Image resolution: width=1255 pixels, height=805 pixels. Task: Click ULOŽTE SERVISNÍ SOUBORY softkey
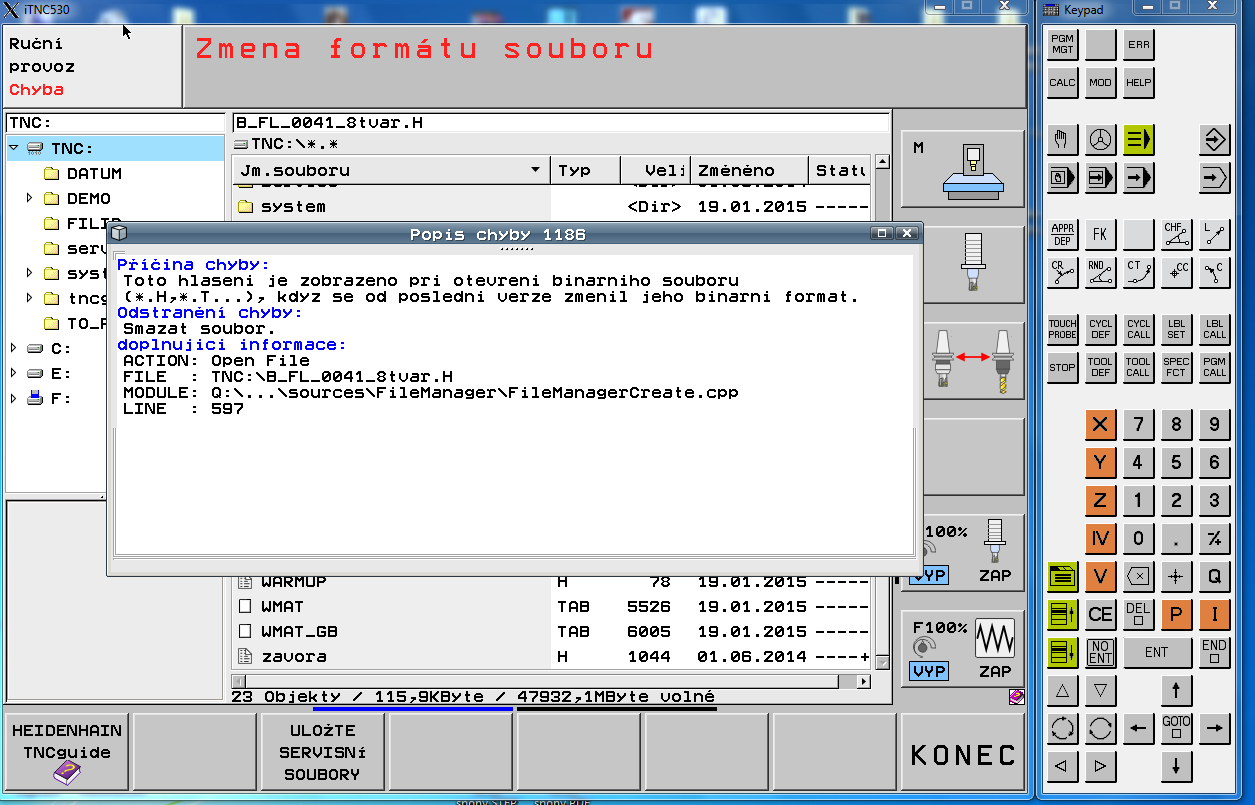pos(323,752)
